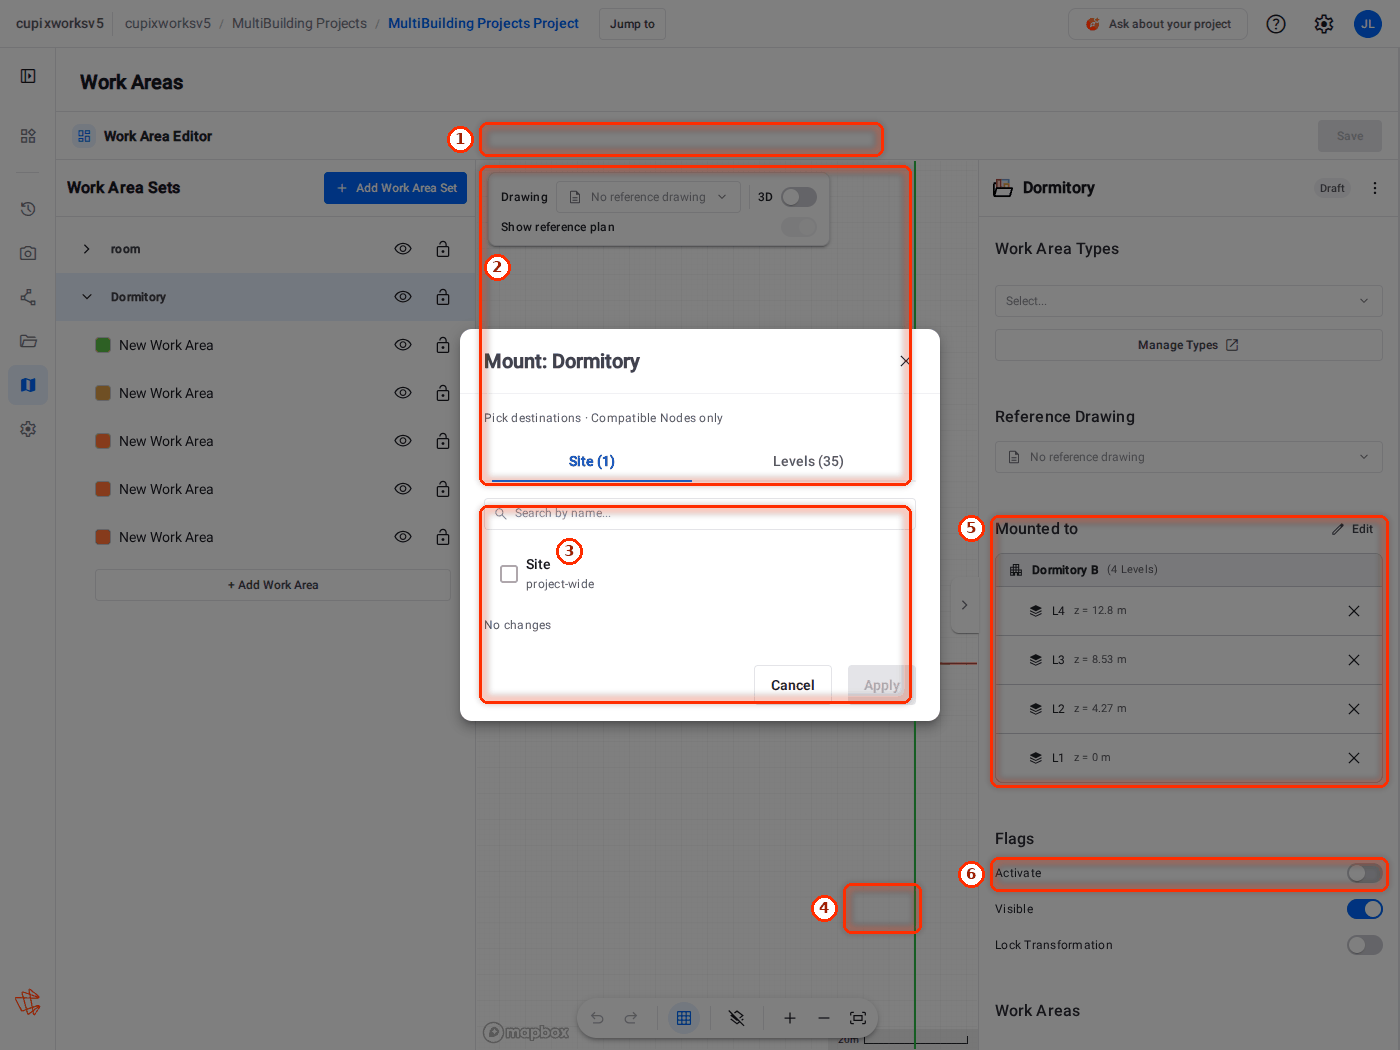Screen dimensions: 1400x1050
Task: Click the Add Work Area Set button
Action: pyautogui.click(x=396, y=188)
